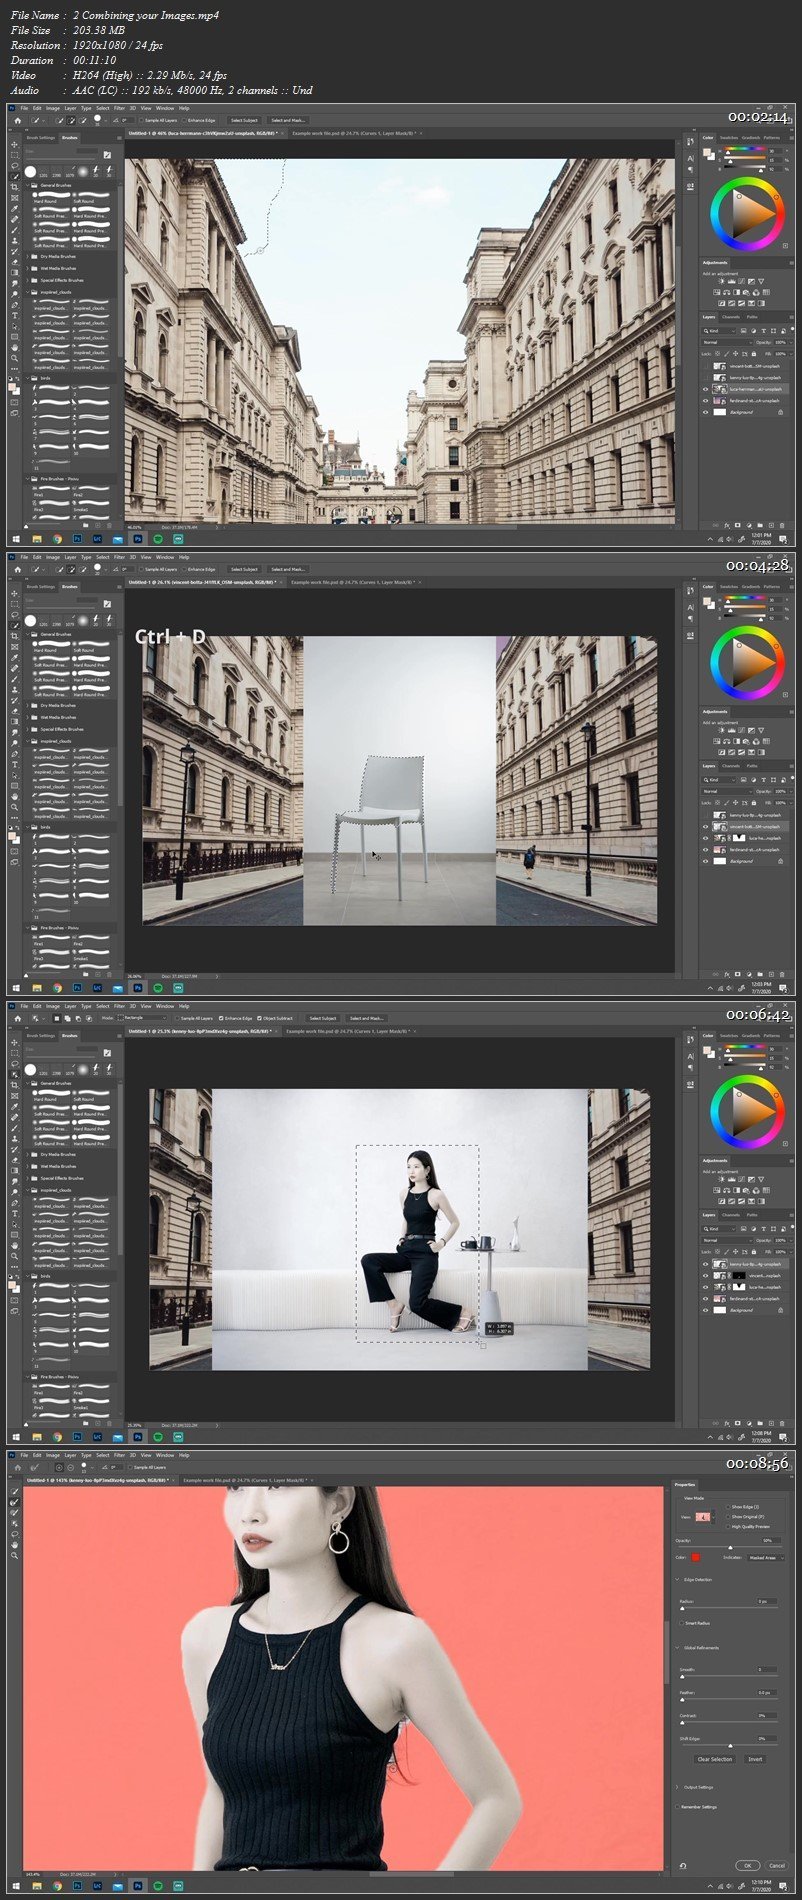Click reset workspace icon beside OK in 00:08:56 frame
This screenshot has width=802, height=1900.
pyautogui.click(x=683, y=1866)
